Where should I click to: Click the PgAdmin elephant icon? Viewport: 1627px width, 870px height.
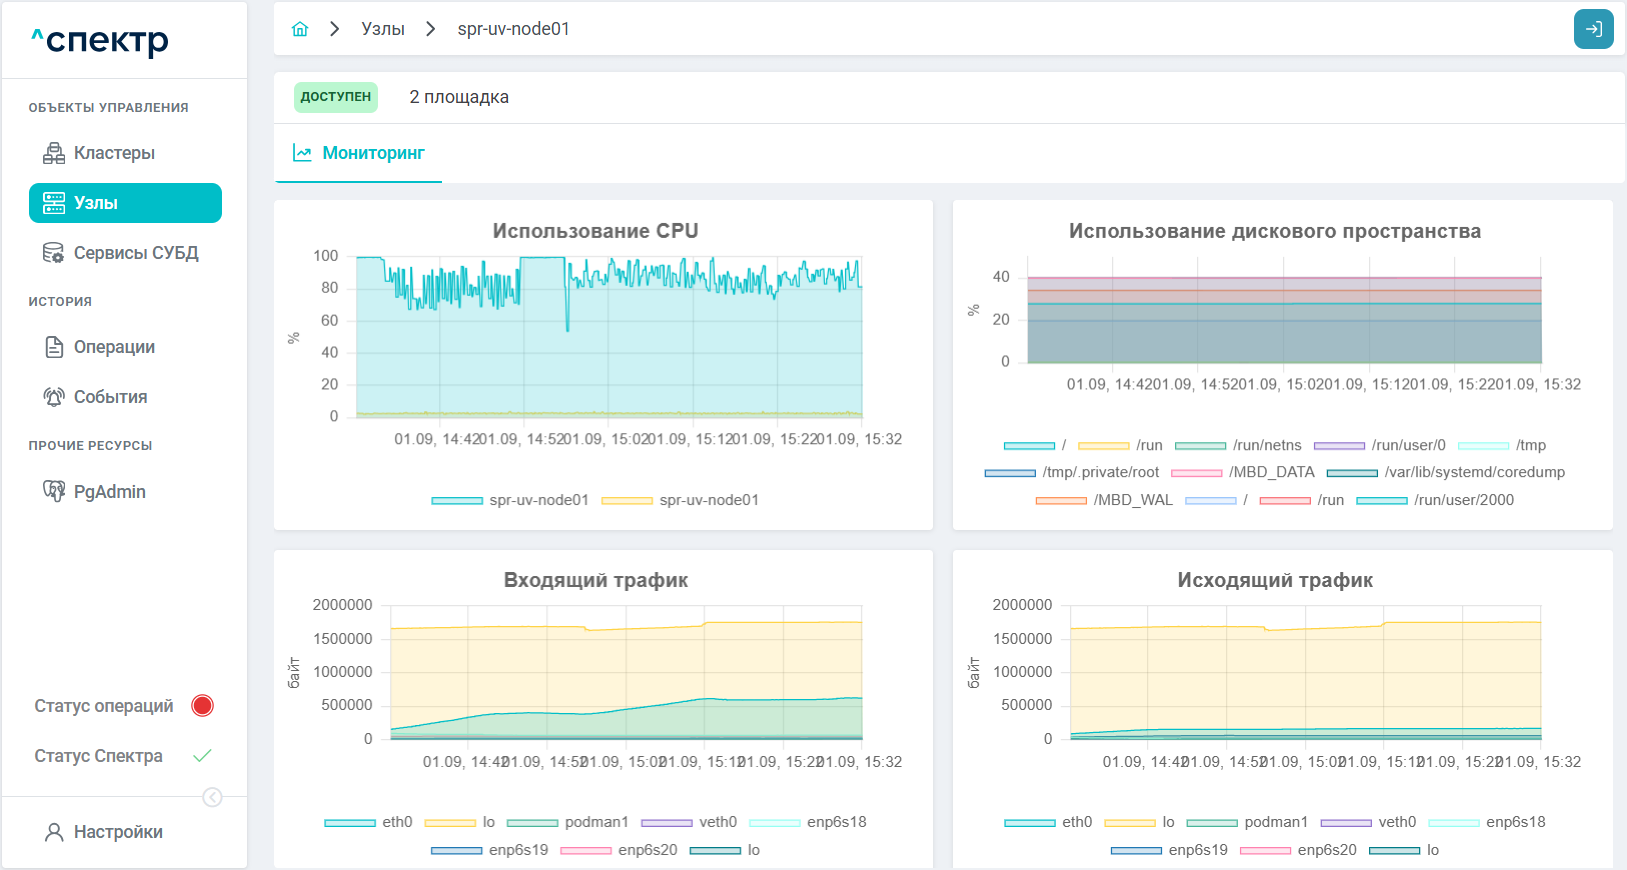(x=54, y=491)
